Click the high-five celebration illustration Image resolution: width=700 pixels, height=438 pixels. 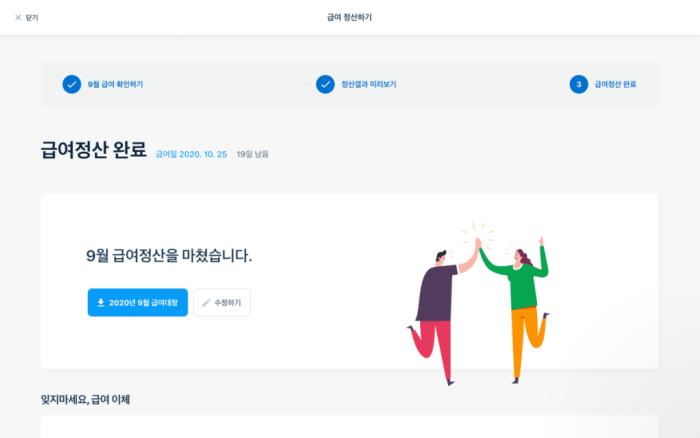pos(478,304)
